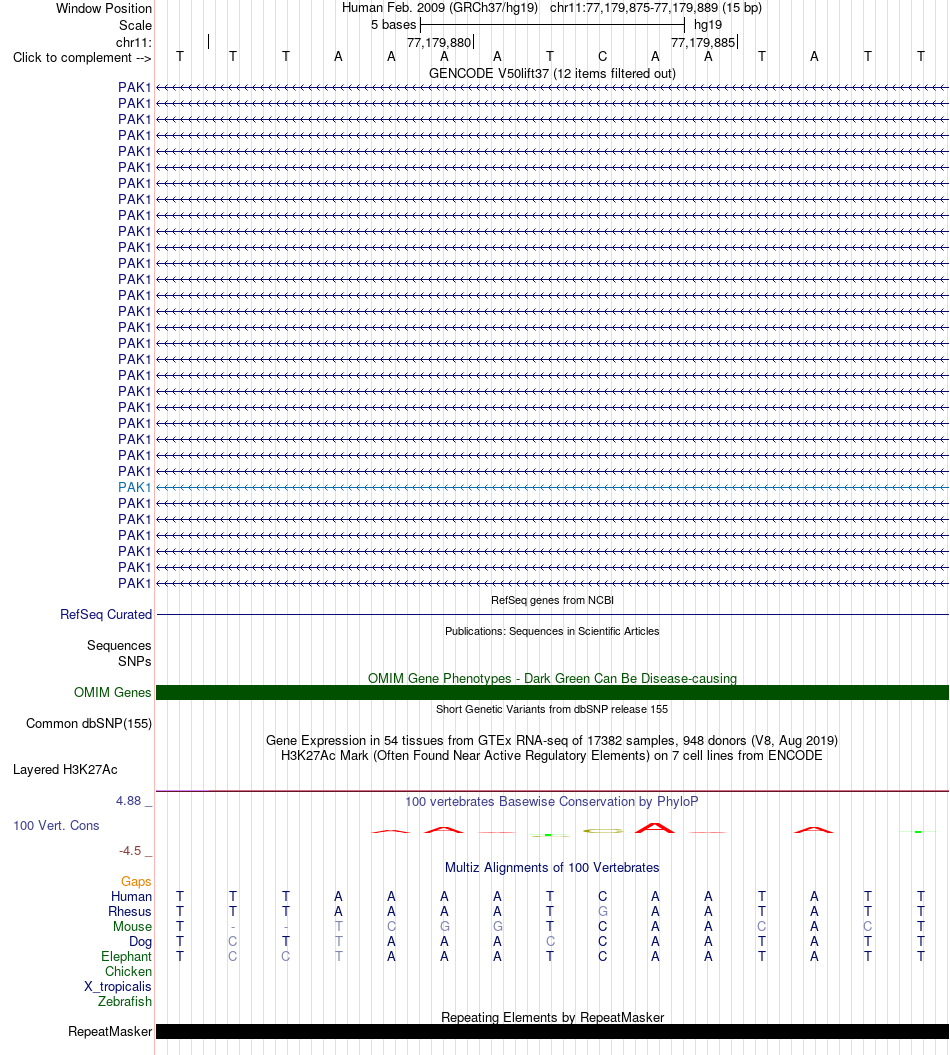Click the RefSeq Curated intron line
The height and width of the screenshot is (1055, 950).
click(x=552, y=614)
